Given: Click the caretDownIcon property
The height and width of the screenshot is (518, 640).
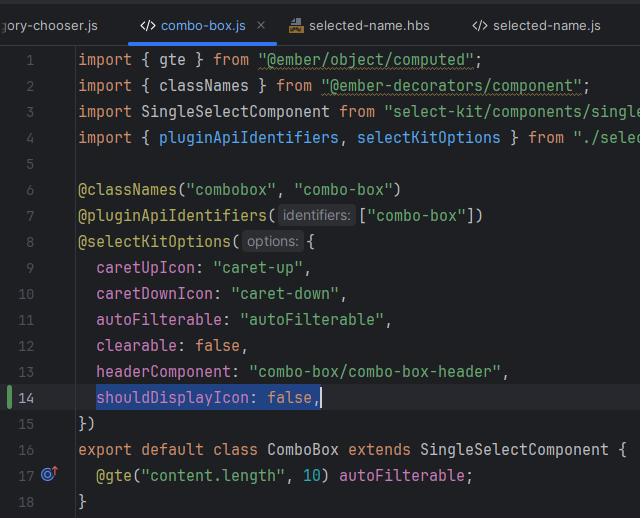Looking at the screenshot, I should pos(155,294).
